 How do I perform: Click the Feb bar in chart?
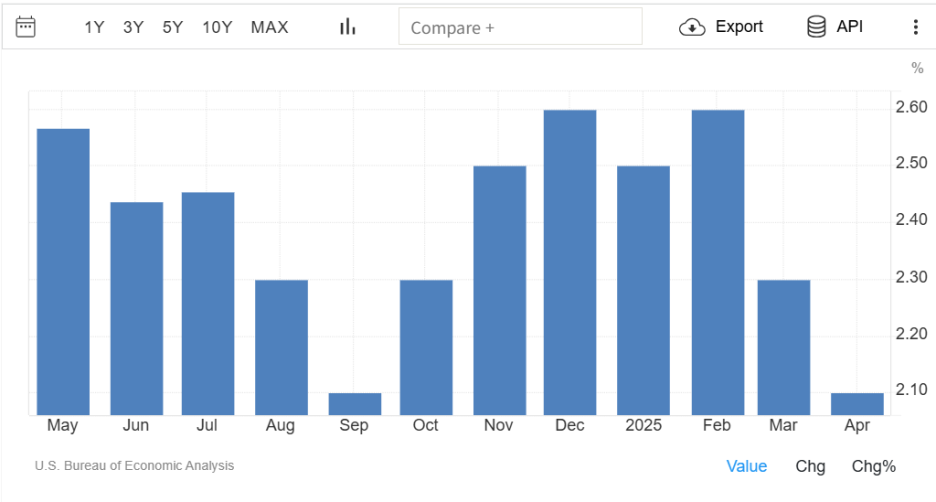718,263
